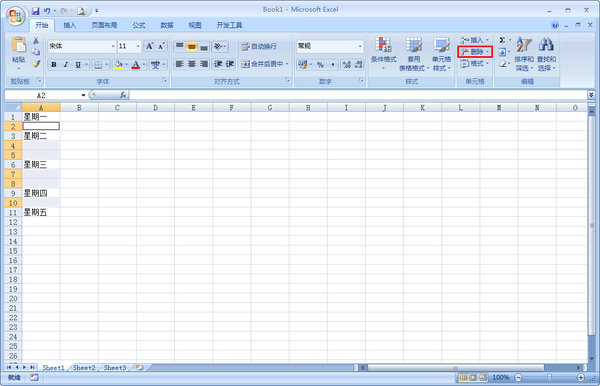Increase decimal places
This screenshot has height=386, width=600.
coord(347,65)
